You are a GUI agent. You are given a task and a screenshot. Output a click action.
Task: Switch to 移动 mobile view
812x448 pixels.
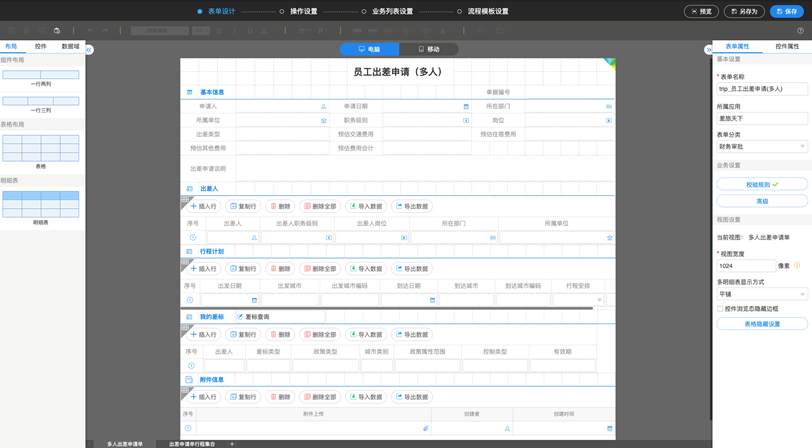coord(428,49)
